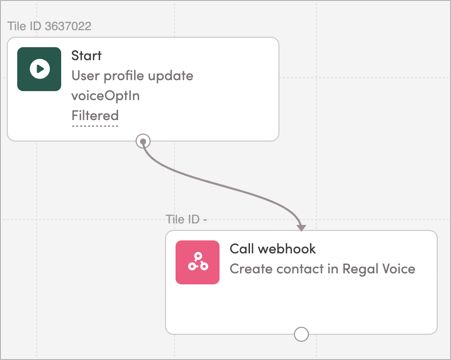Image resolution: width=451 pixels, height=360 pixels.
Task: Click the inner dot of Start's connector
Action: tap(143, 142)
